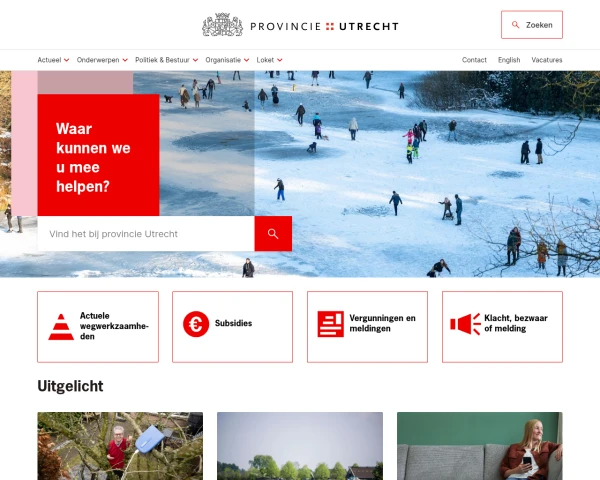This screenshot has width=600, height=480.
Task: Click the megaphone Klacht icon
Action: [465, 324]
